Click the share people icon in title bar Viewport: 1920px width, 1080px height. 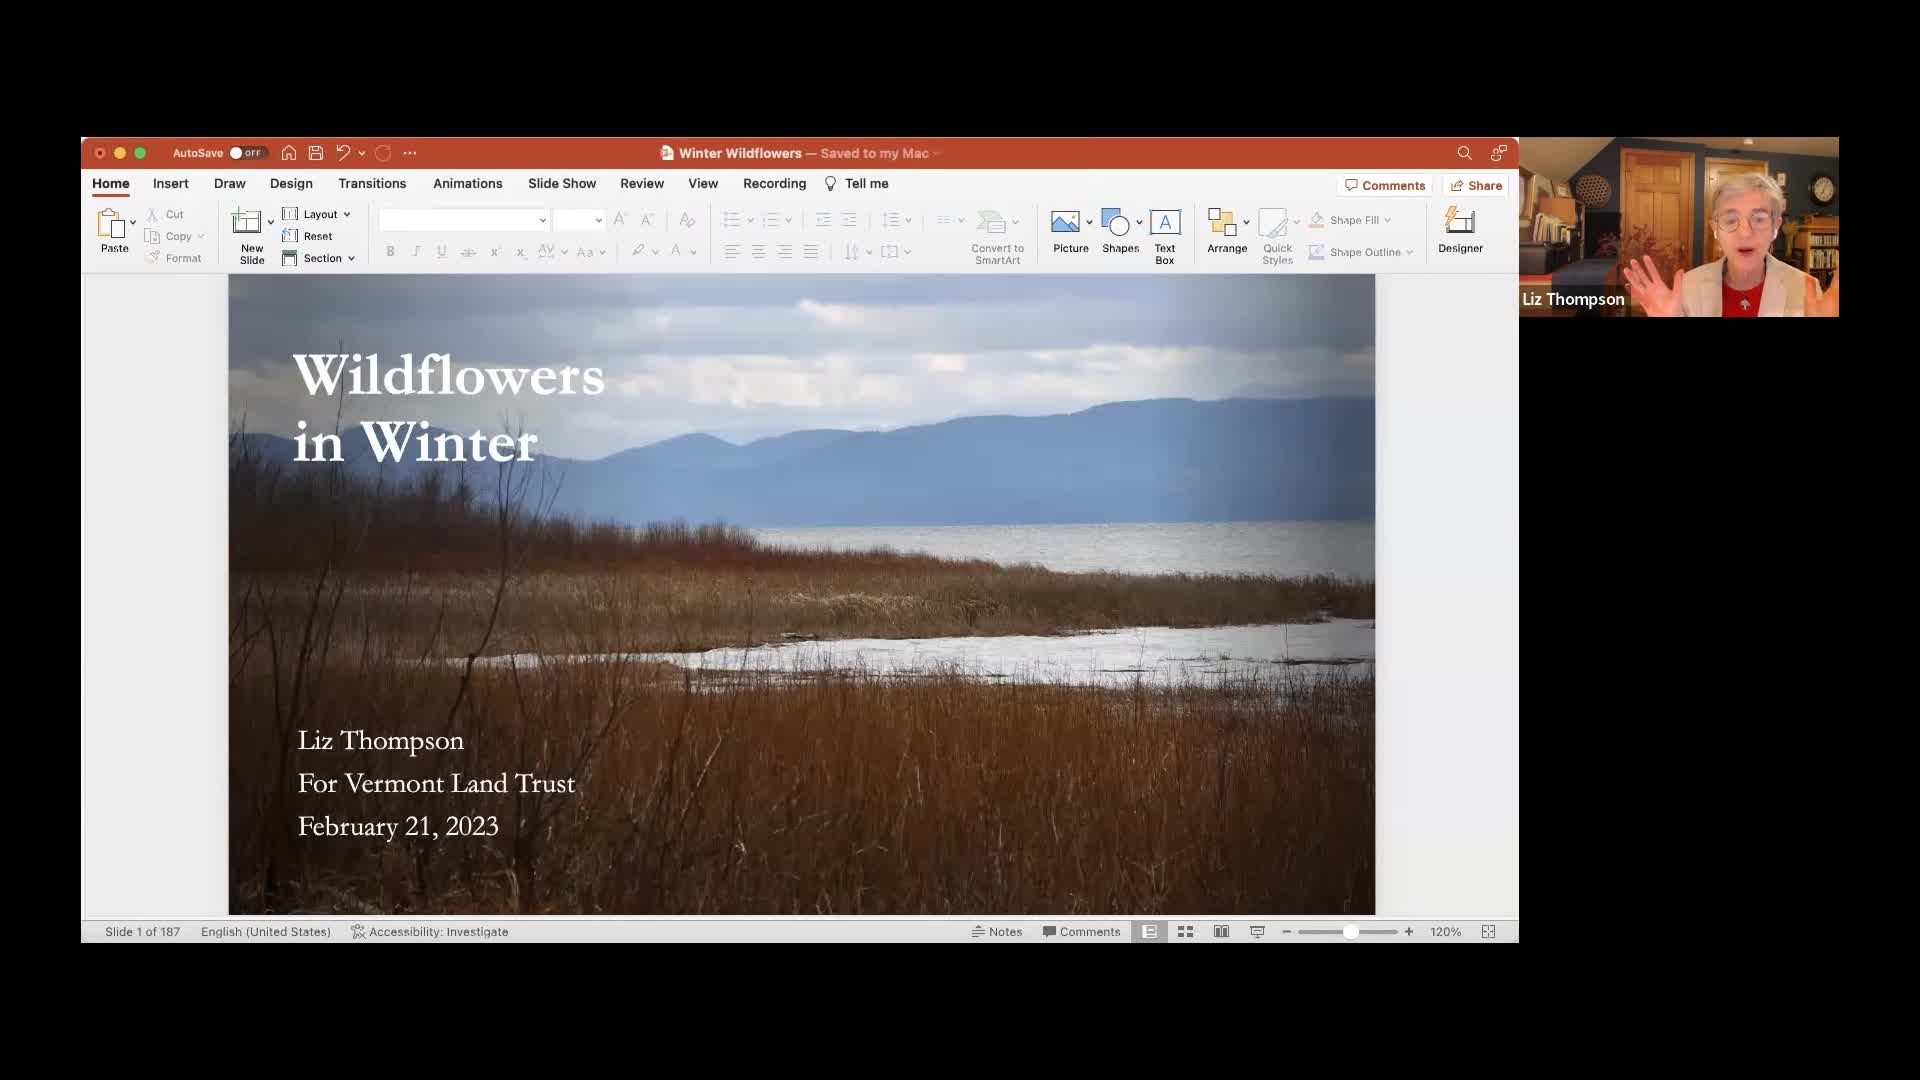[x=1498, y=153]
